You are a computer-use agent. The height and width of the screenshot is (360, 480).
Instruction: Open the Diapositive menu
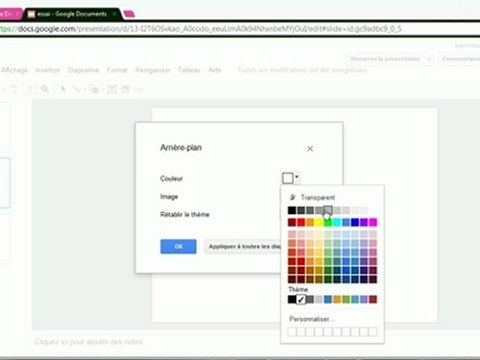tap(83, 70)
